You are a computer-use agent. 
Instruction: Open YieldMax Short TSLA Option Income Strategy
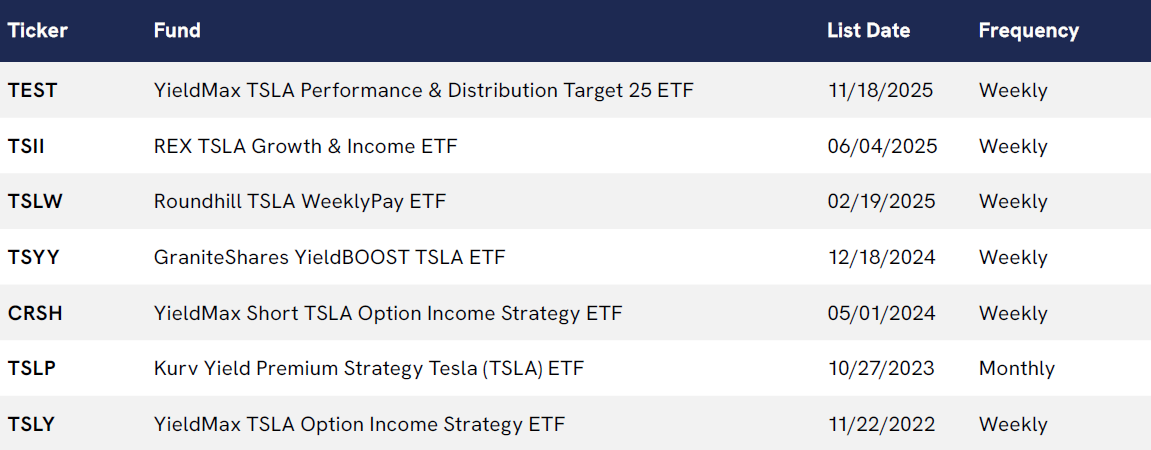[388, 313]
